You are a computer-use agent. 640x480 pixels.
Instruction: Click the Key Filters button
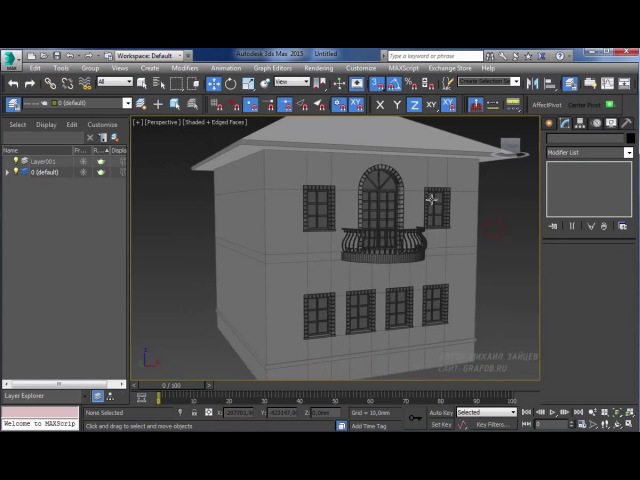pos(493,424)
